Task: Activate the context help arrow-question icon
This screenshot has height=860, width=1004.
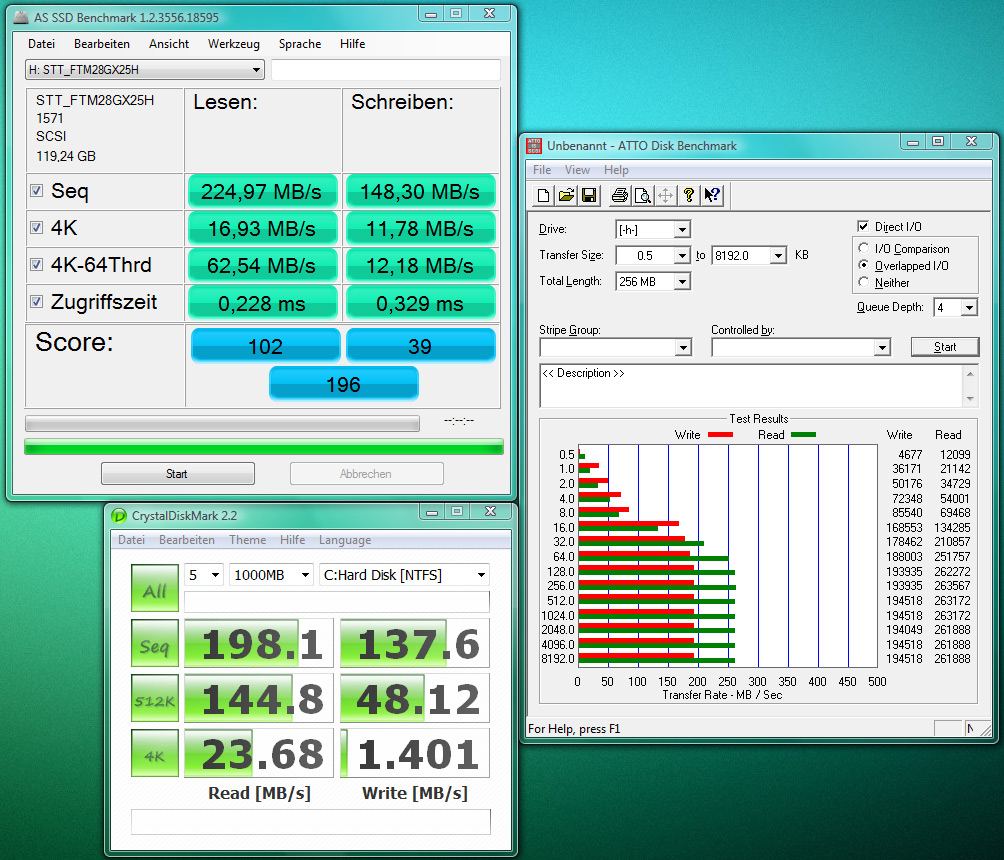Action: (712, 195)
